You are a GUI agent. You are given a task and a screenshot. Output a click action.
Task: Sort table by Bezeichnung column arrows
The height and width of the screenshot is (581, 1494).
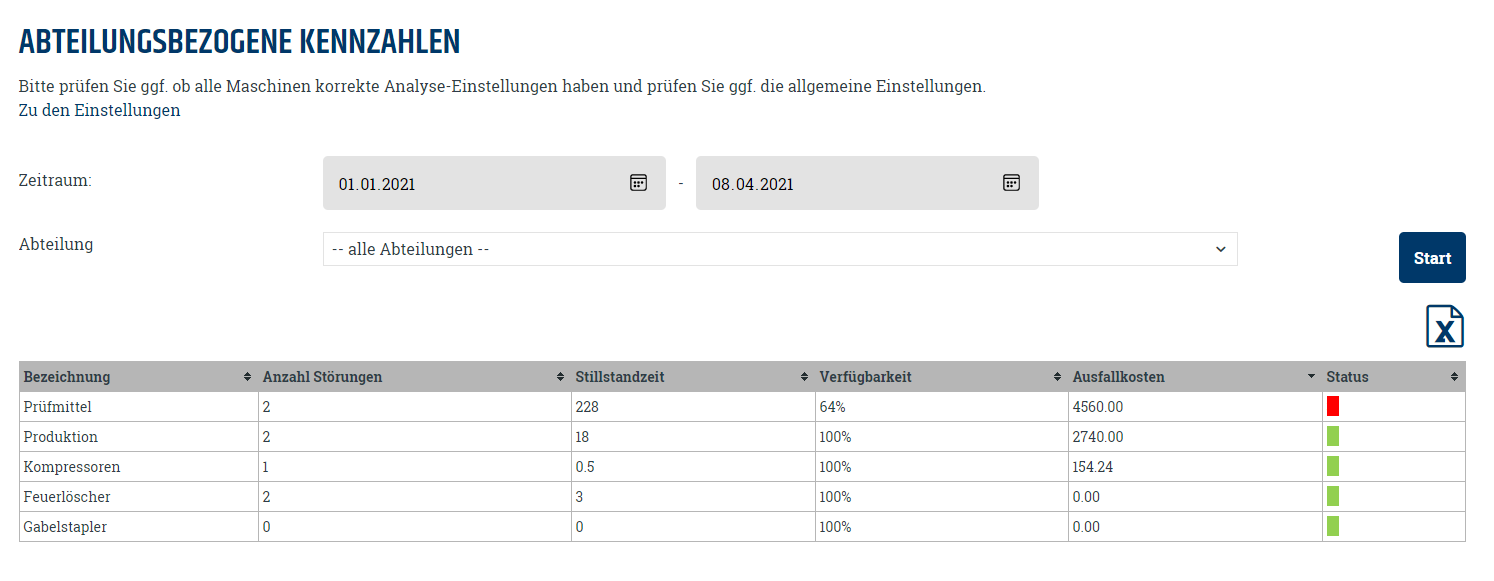[x=247, y=377]
